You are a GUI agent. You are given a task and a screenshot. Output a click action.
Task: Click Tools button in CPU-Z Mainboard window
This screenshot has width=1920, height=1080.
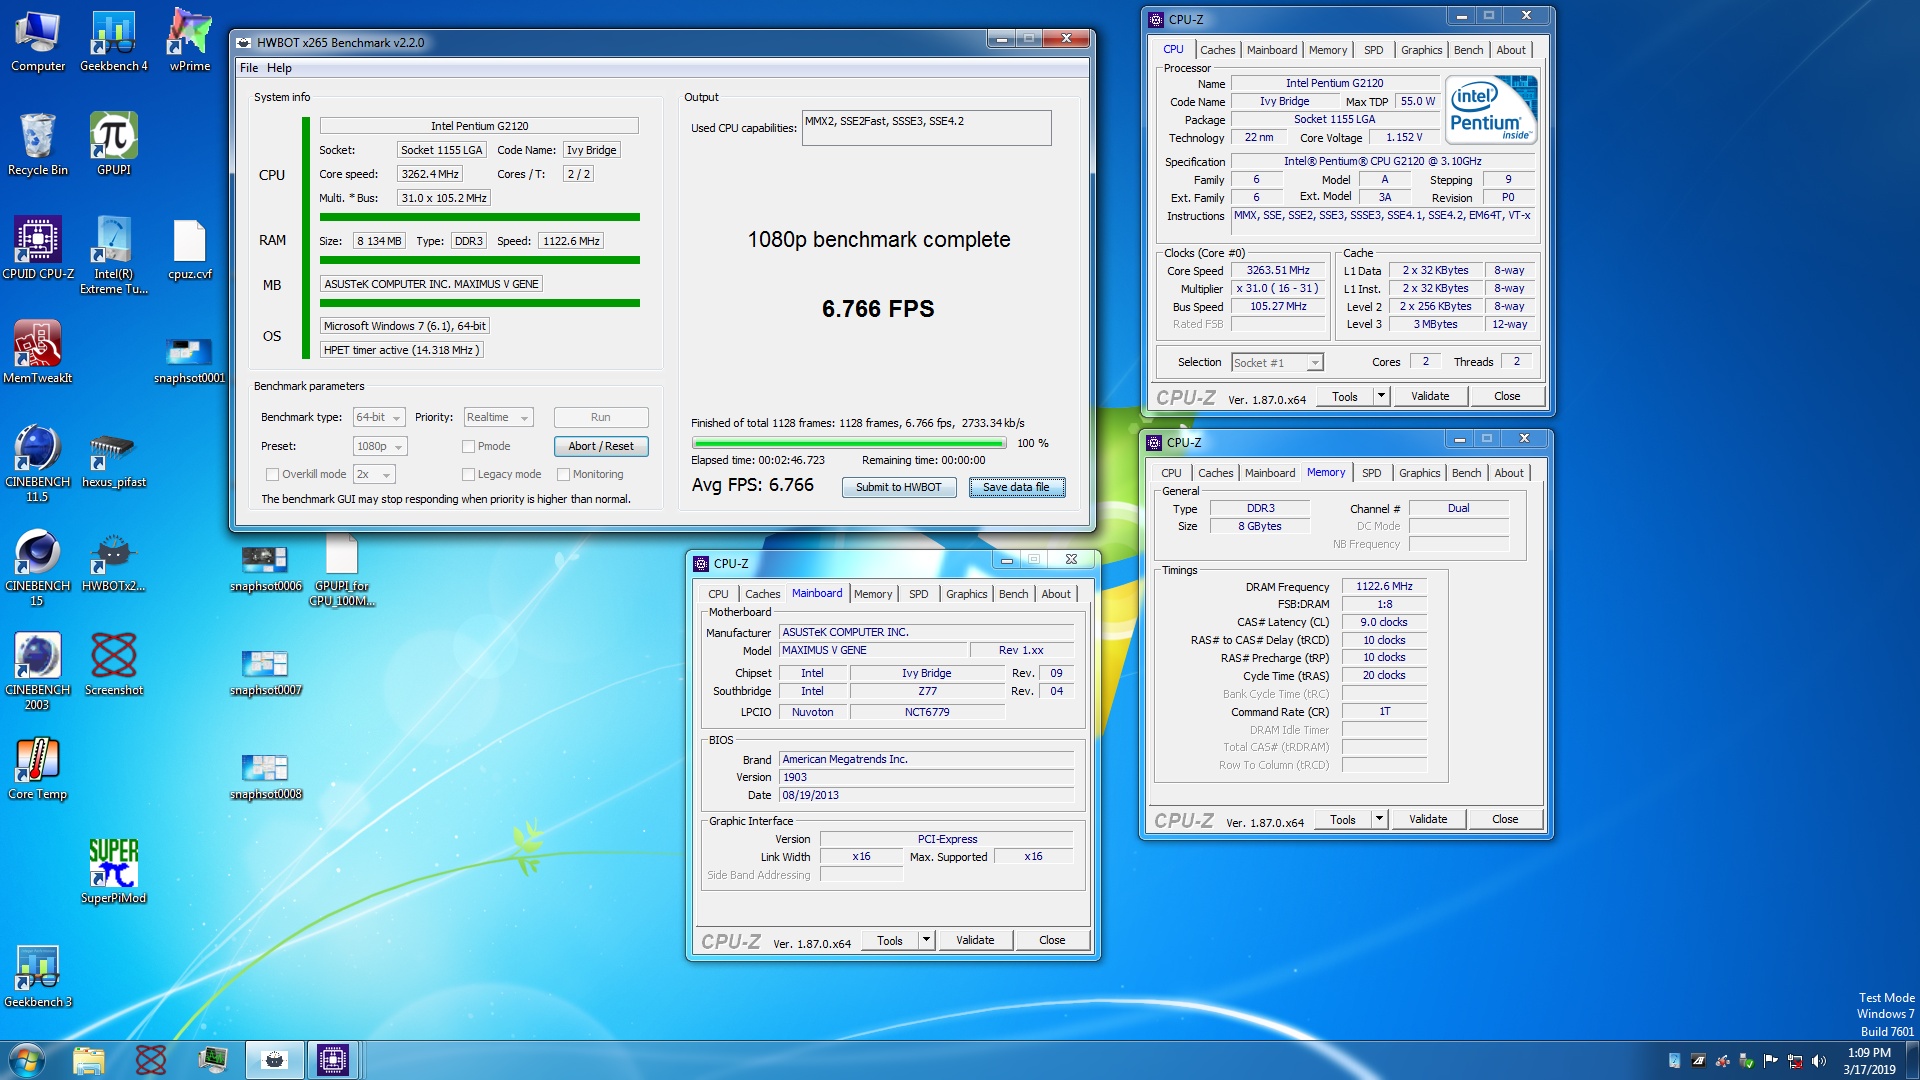pos(889,940)
